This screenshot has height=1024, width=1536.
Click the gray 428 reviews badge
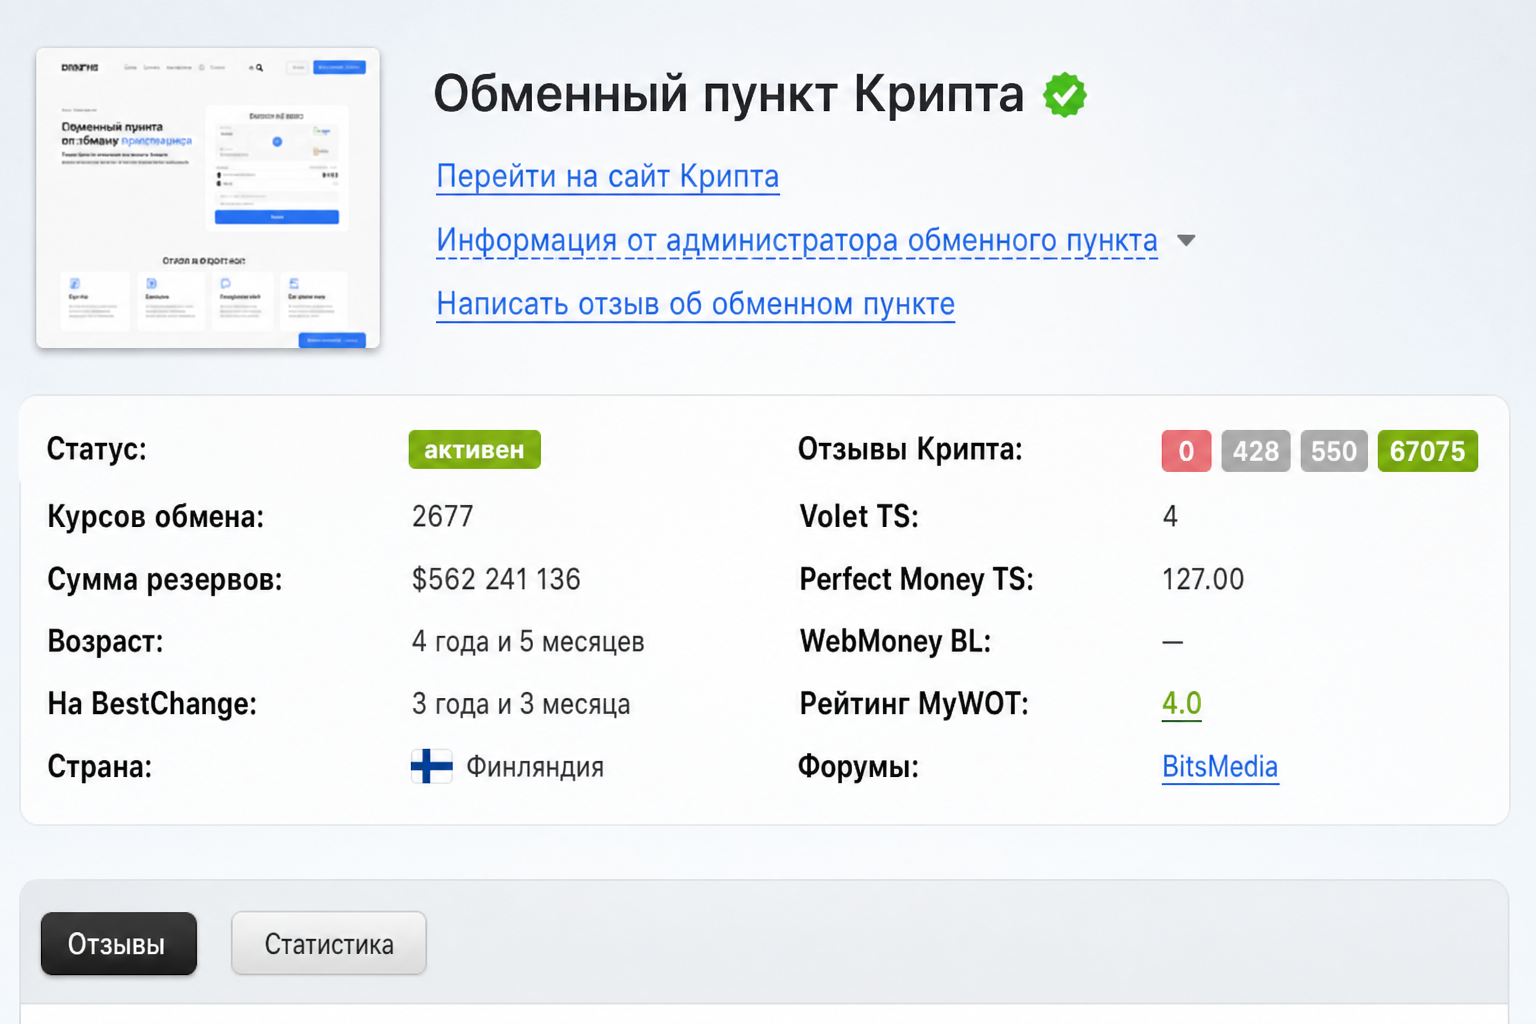(x=1256, y=451)
